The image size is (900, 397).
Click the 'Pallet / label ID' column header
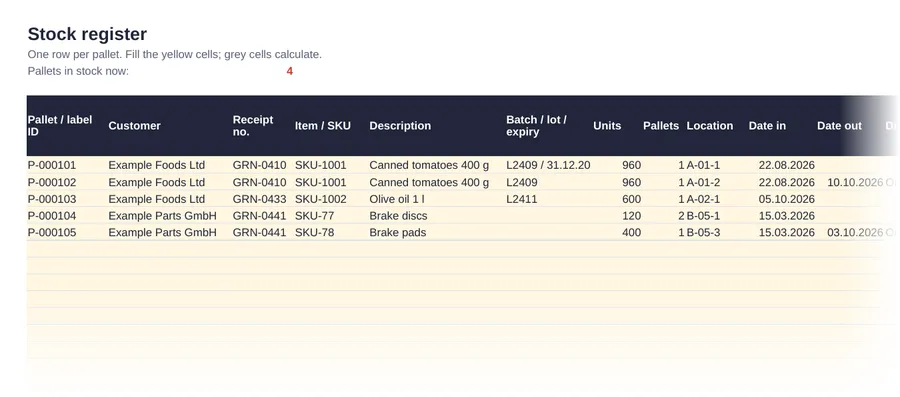[60, 126]
